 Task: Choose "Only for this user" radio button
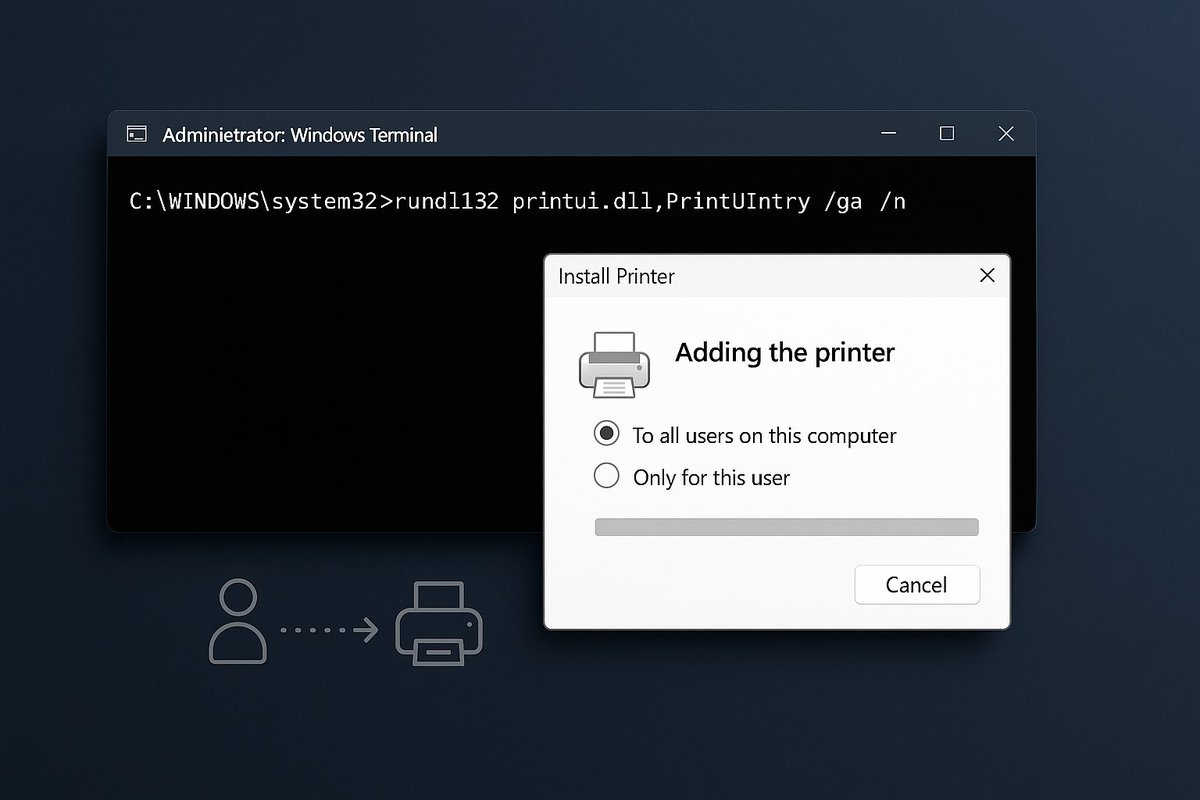606,476
